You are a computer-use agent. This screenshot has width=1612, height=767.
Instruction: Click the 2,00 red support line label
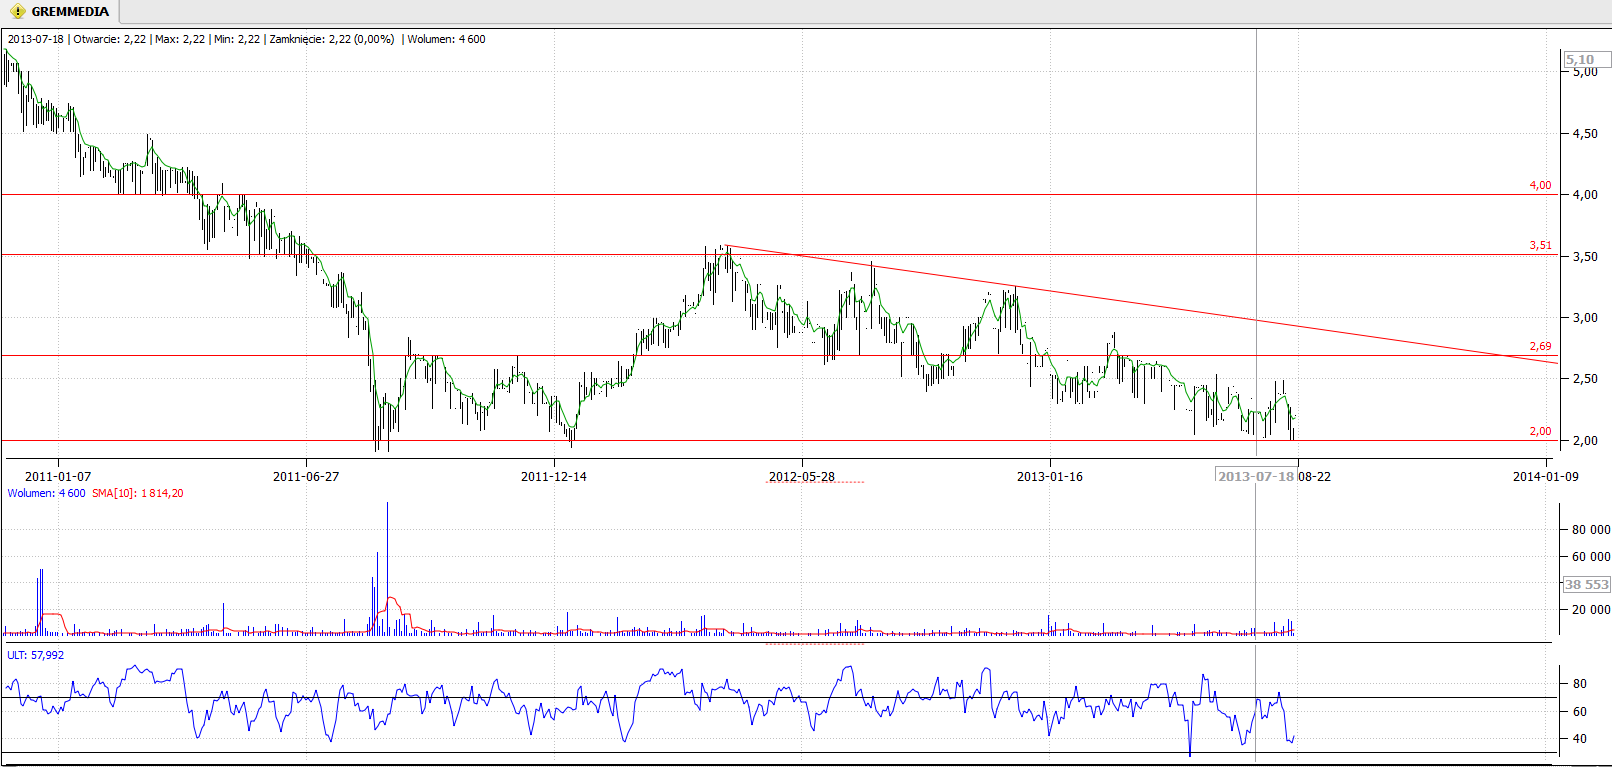tap(1540, 431)
